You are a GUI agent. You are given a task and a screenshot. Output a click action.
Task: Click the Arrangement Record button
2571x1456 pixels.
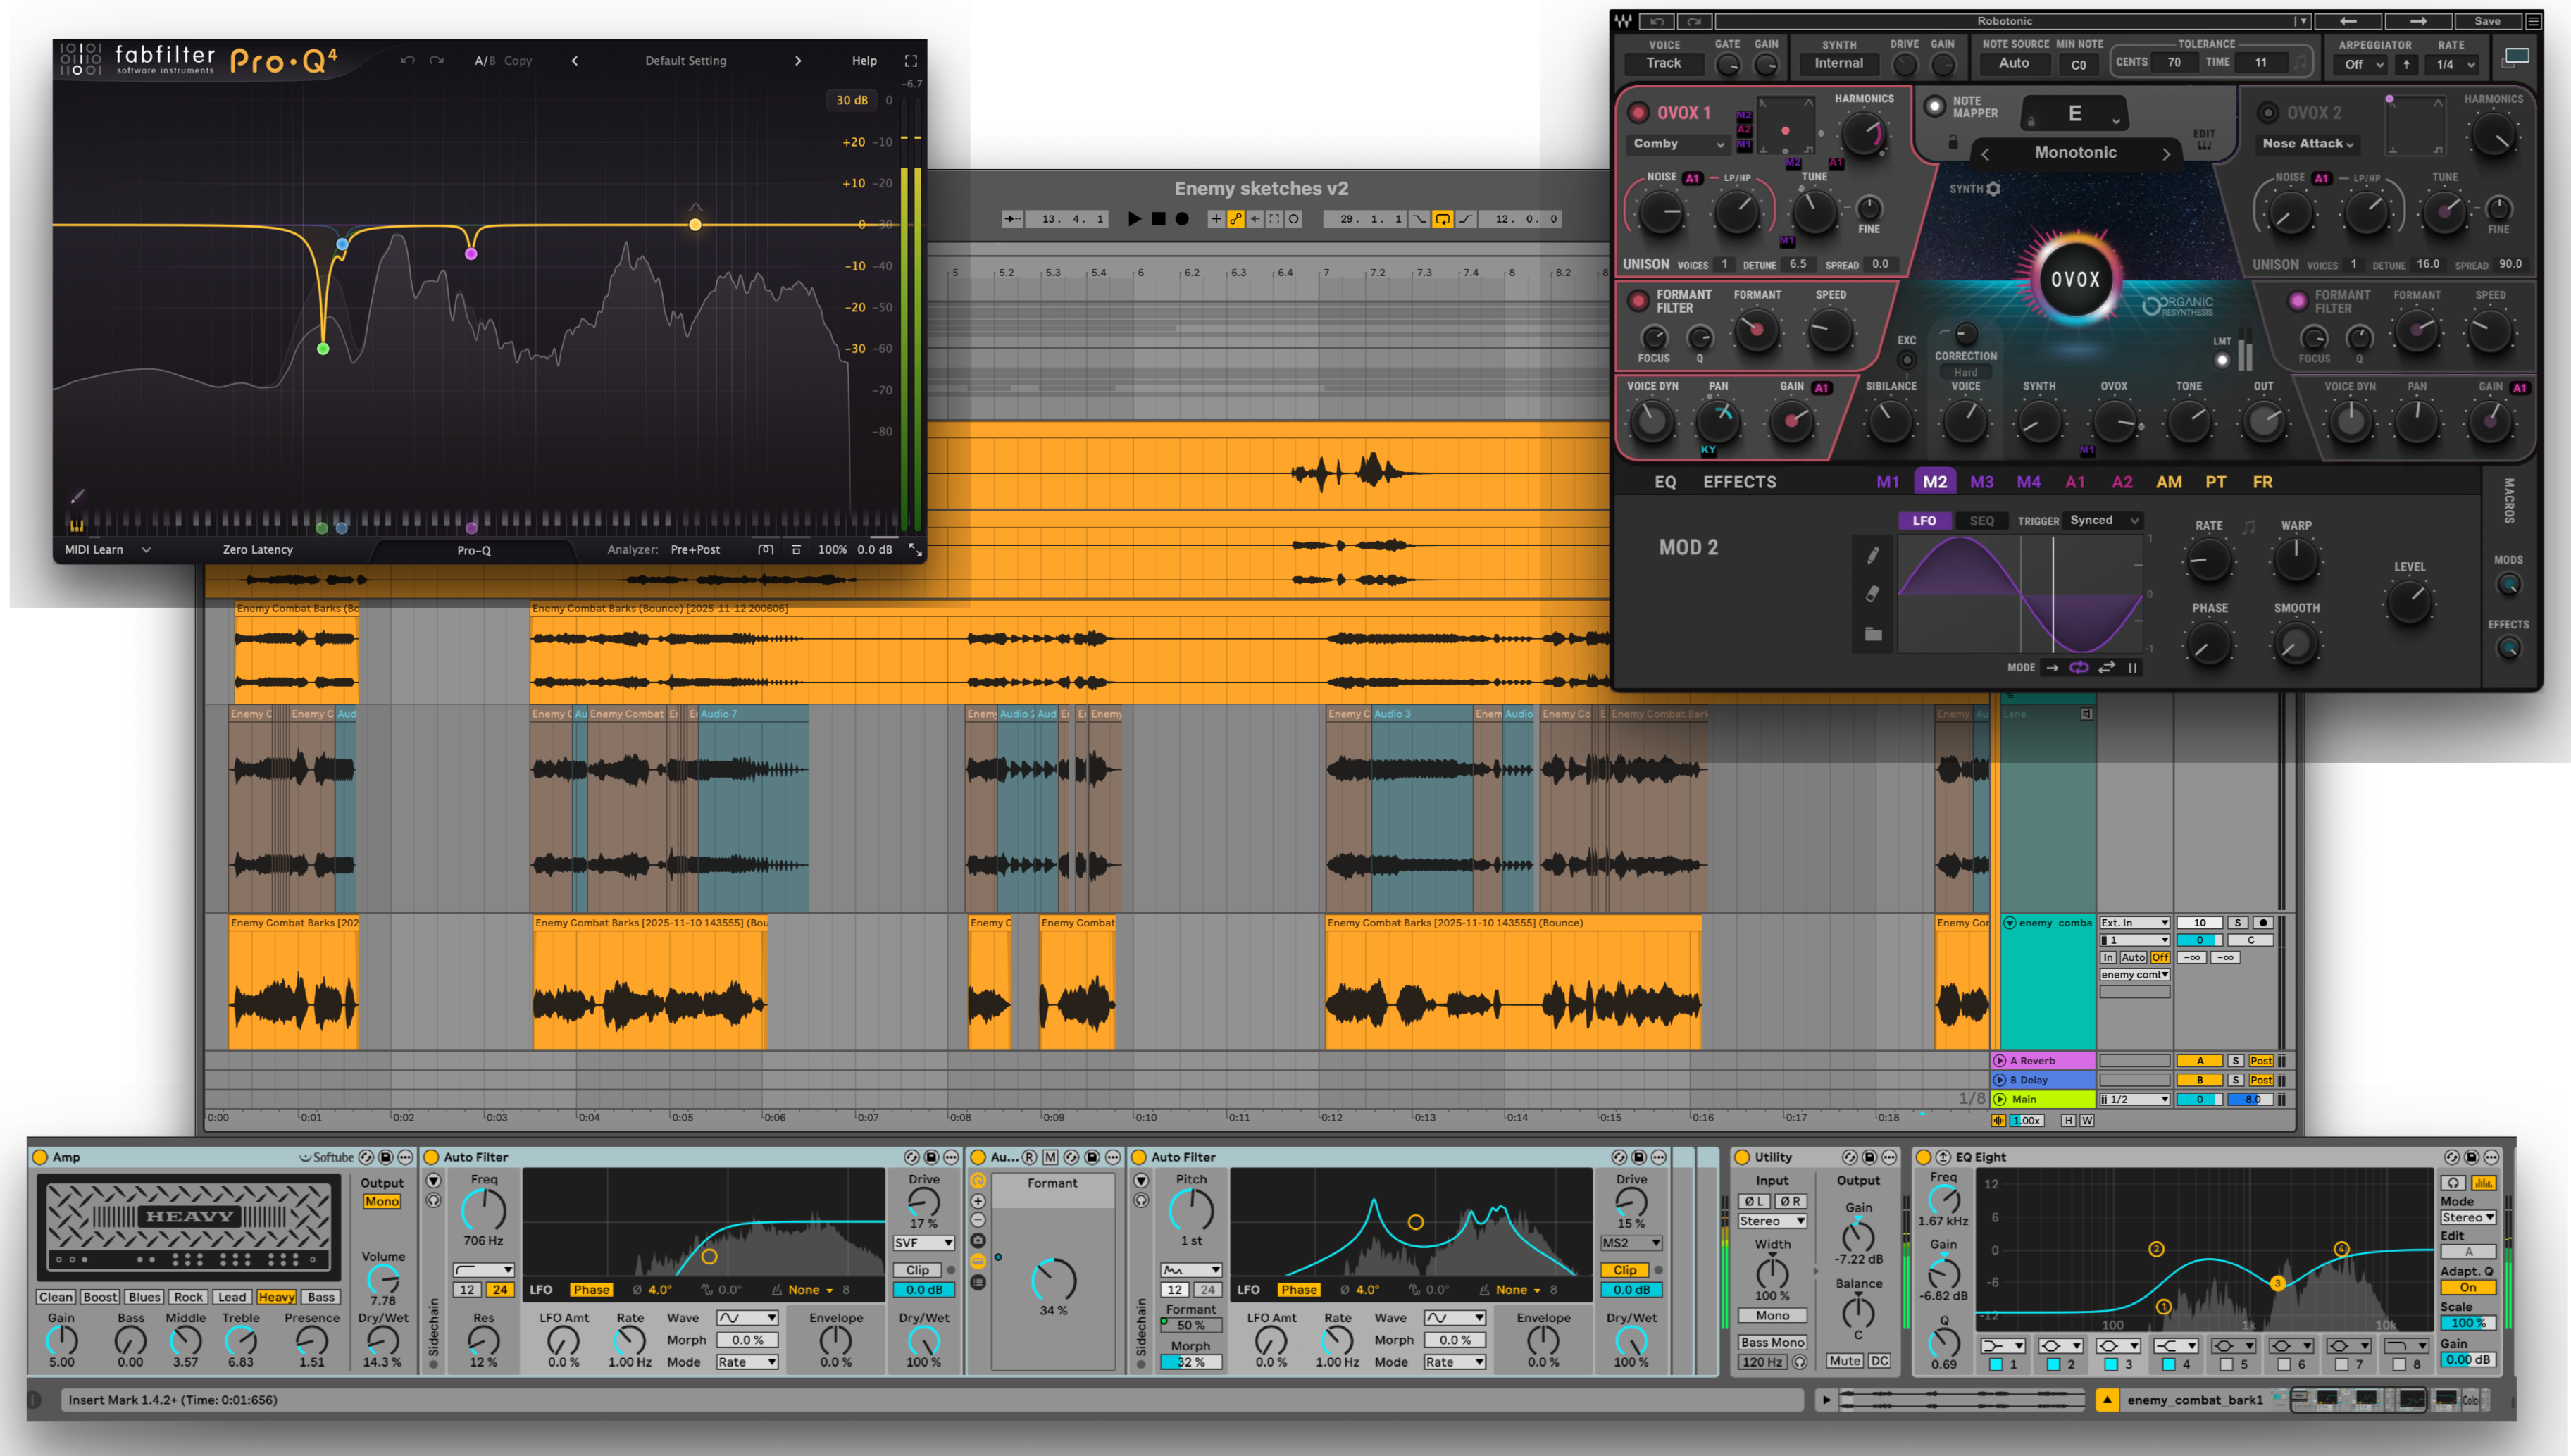pos(1182,219)
